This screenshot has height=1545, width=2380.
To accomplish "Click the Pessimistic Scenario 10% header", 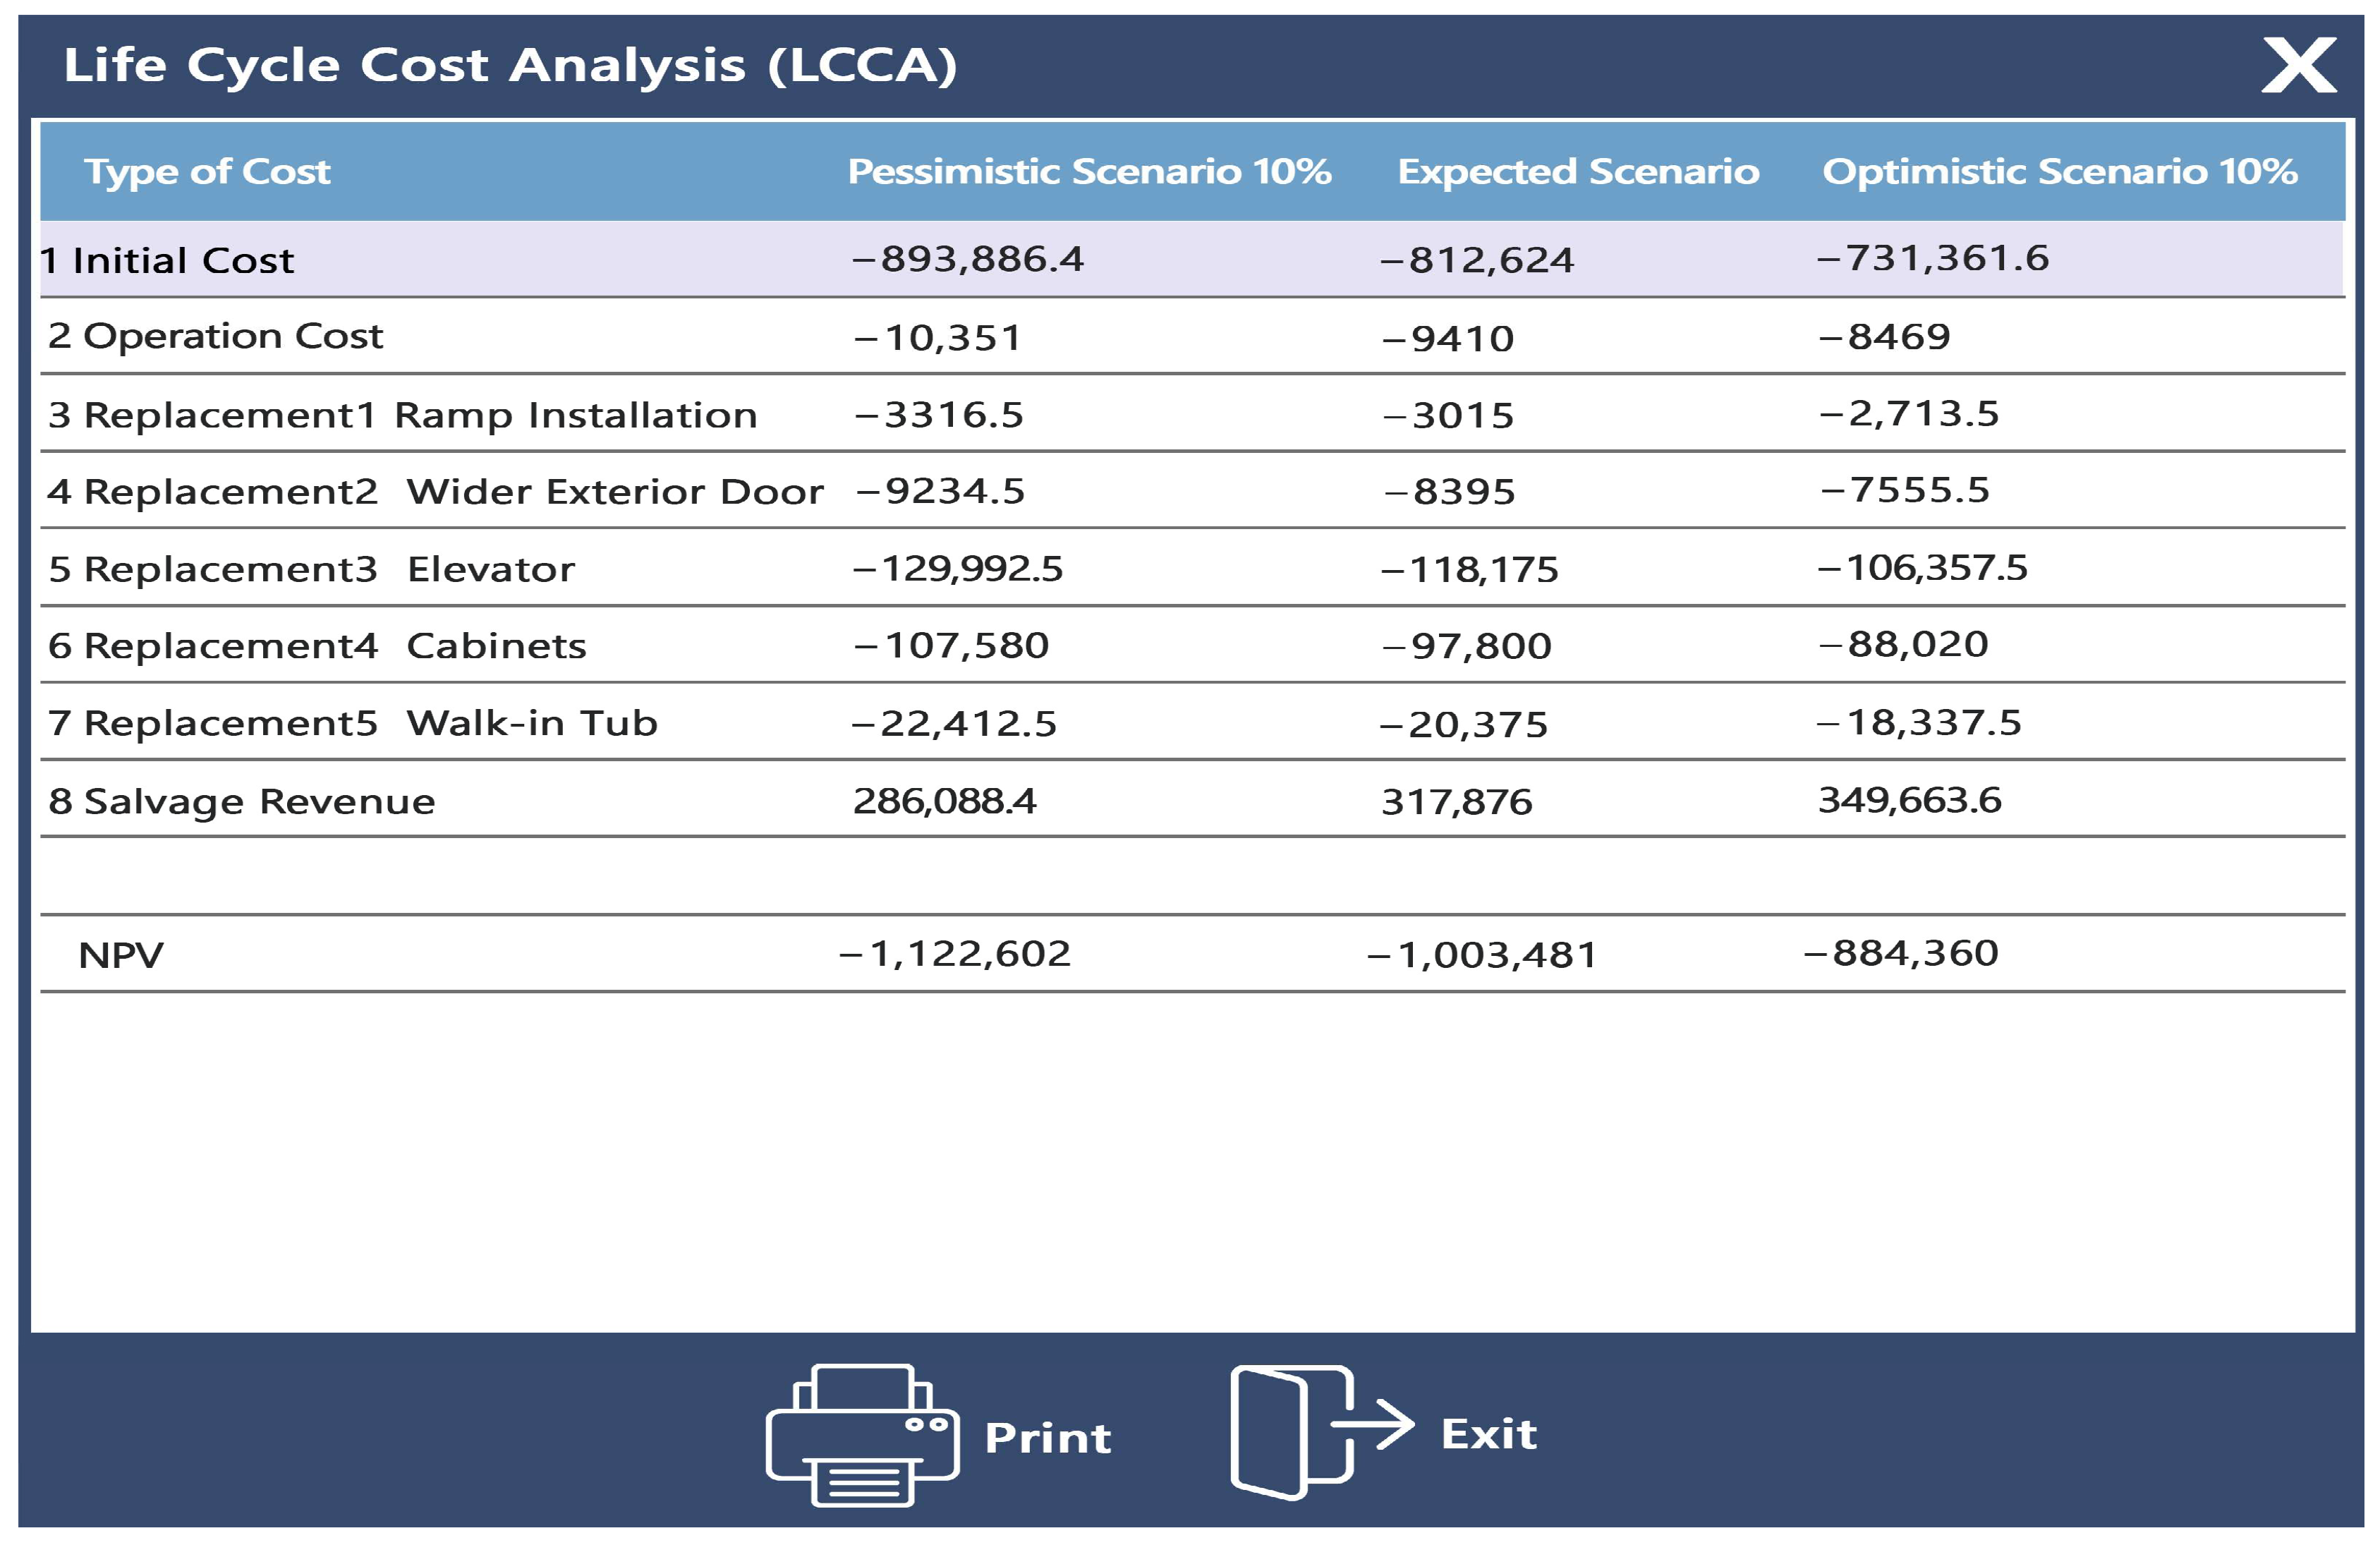I will 1089,172.
